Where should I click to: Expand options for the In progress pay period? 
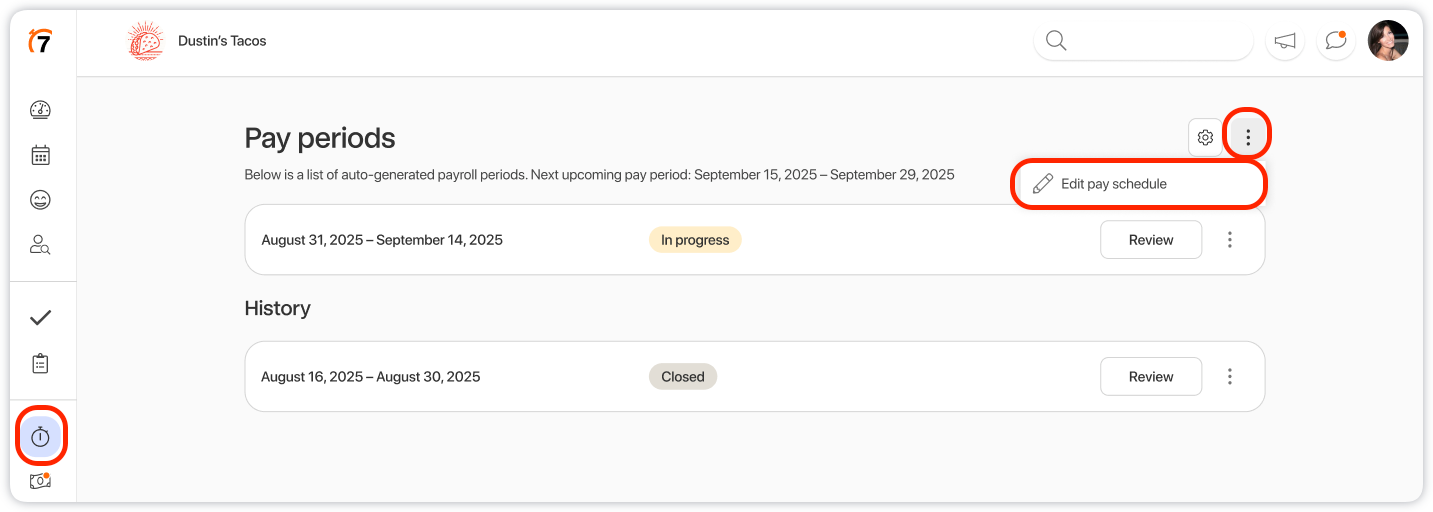(x=1230, y=240)
